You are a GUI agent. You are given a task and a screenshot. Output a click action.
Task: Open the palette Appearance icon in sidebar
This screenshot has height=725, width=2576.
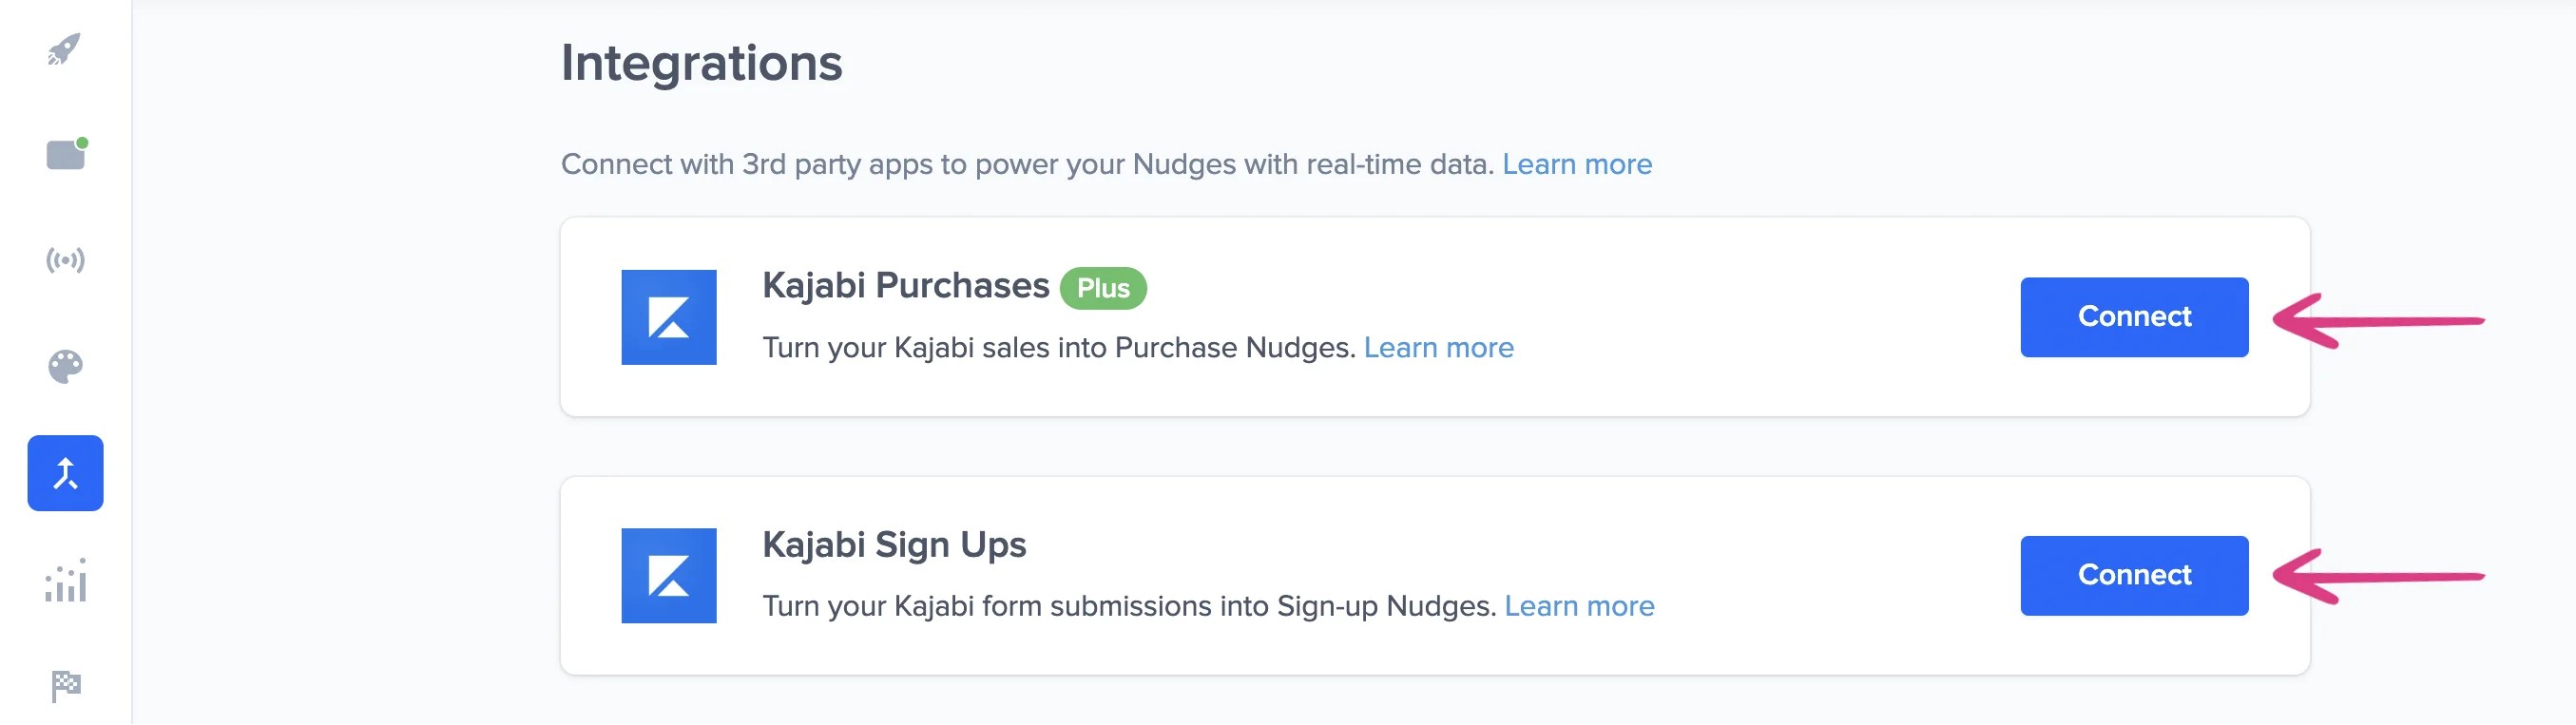point(64,367)
